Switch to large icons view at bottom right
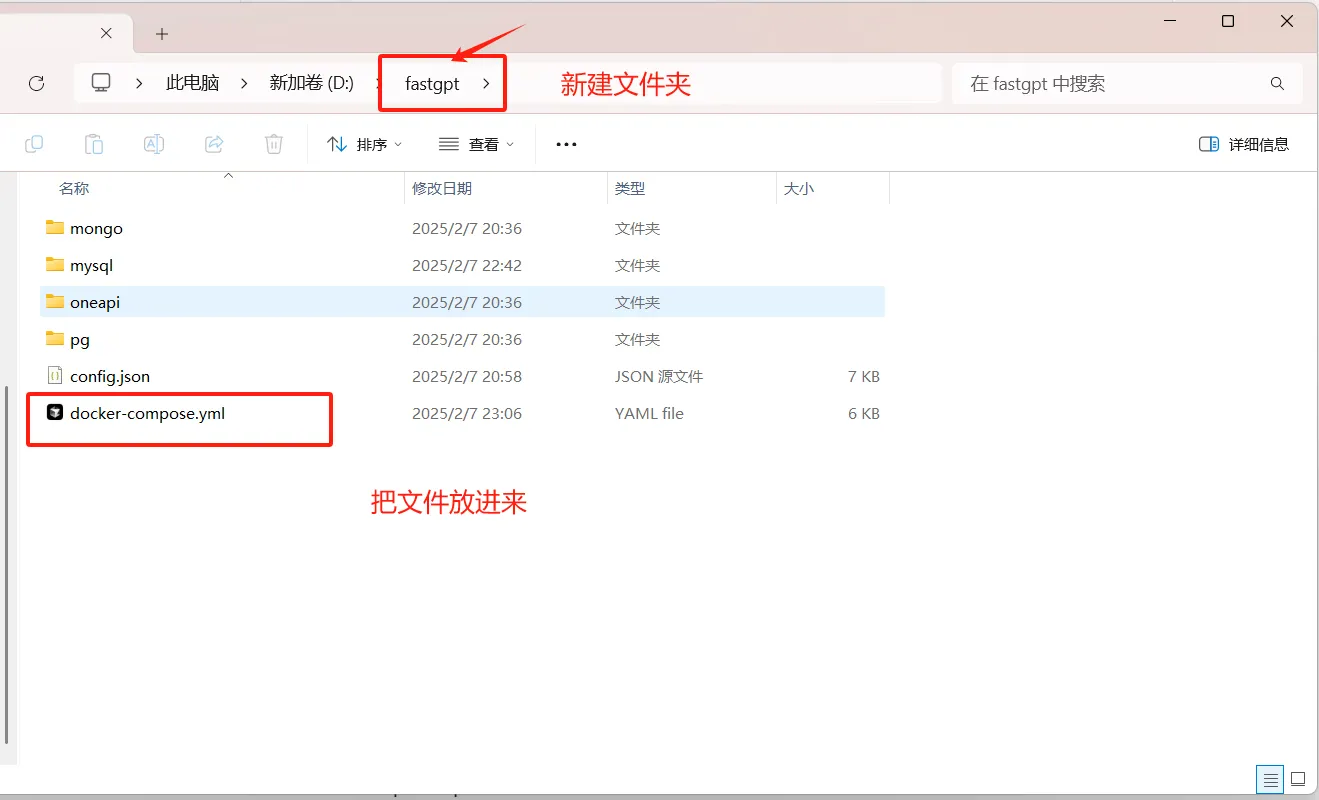The height and width of the screenshot is (800, 1319). coord(1298,779)
